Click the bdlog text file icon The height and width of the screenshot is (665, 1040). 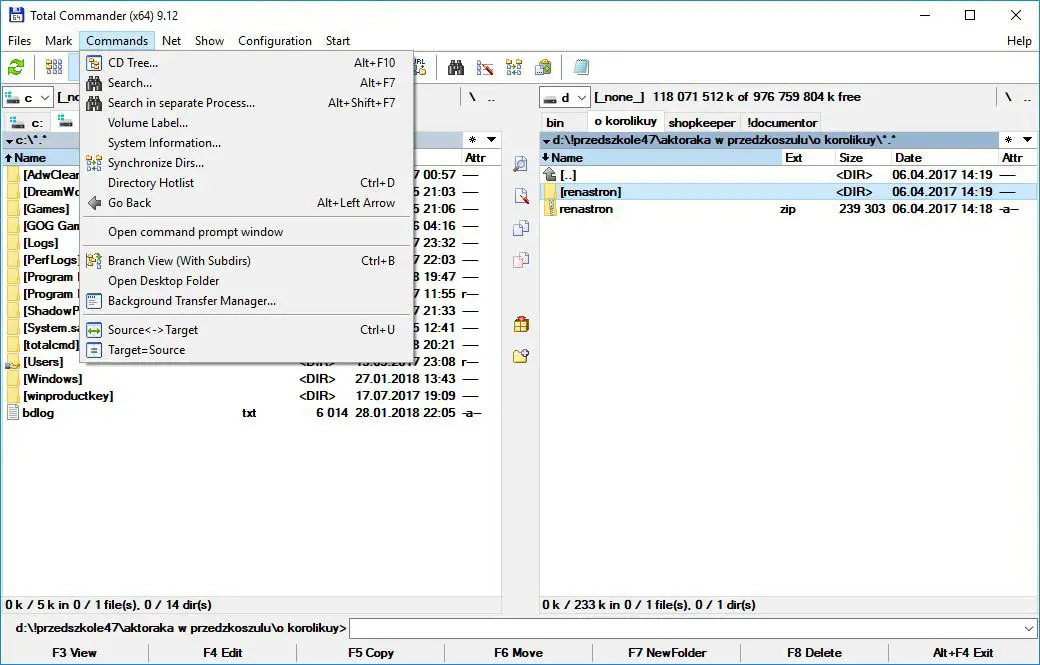click(12, 412)
